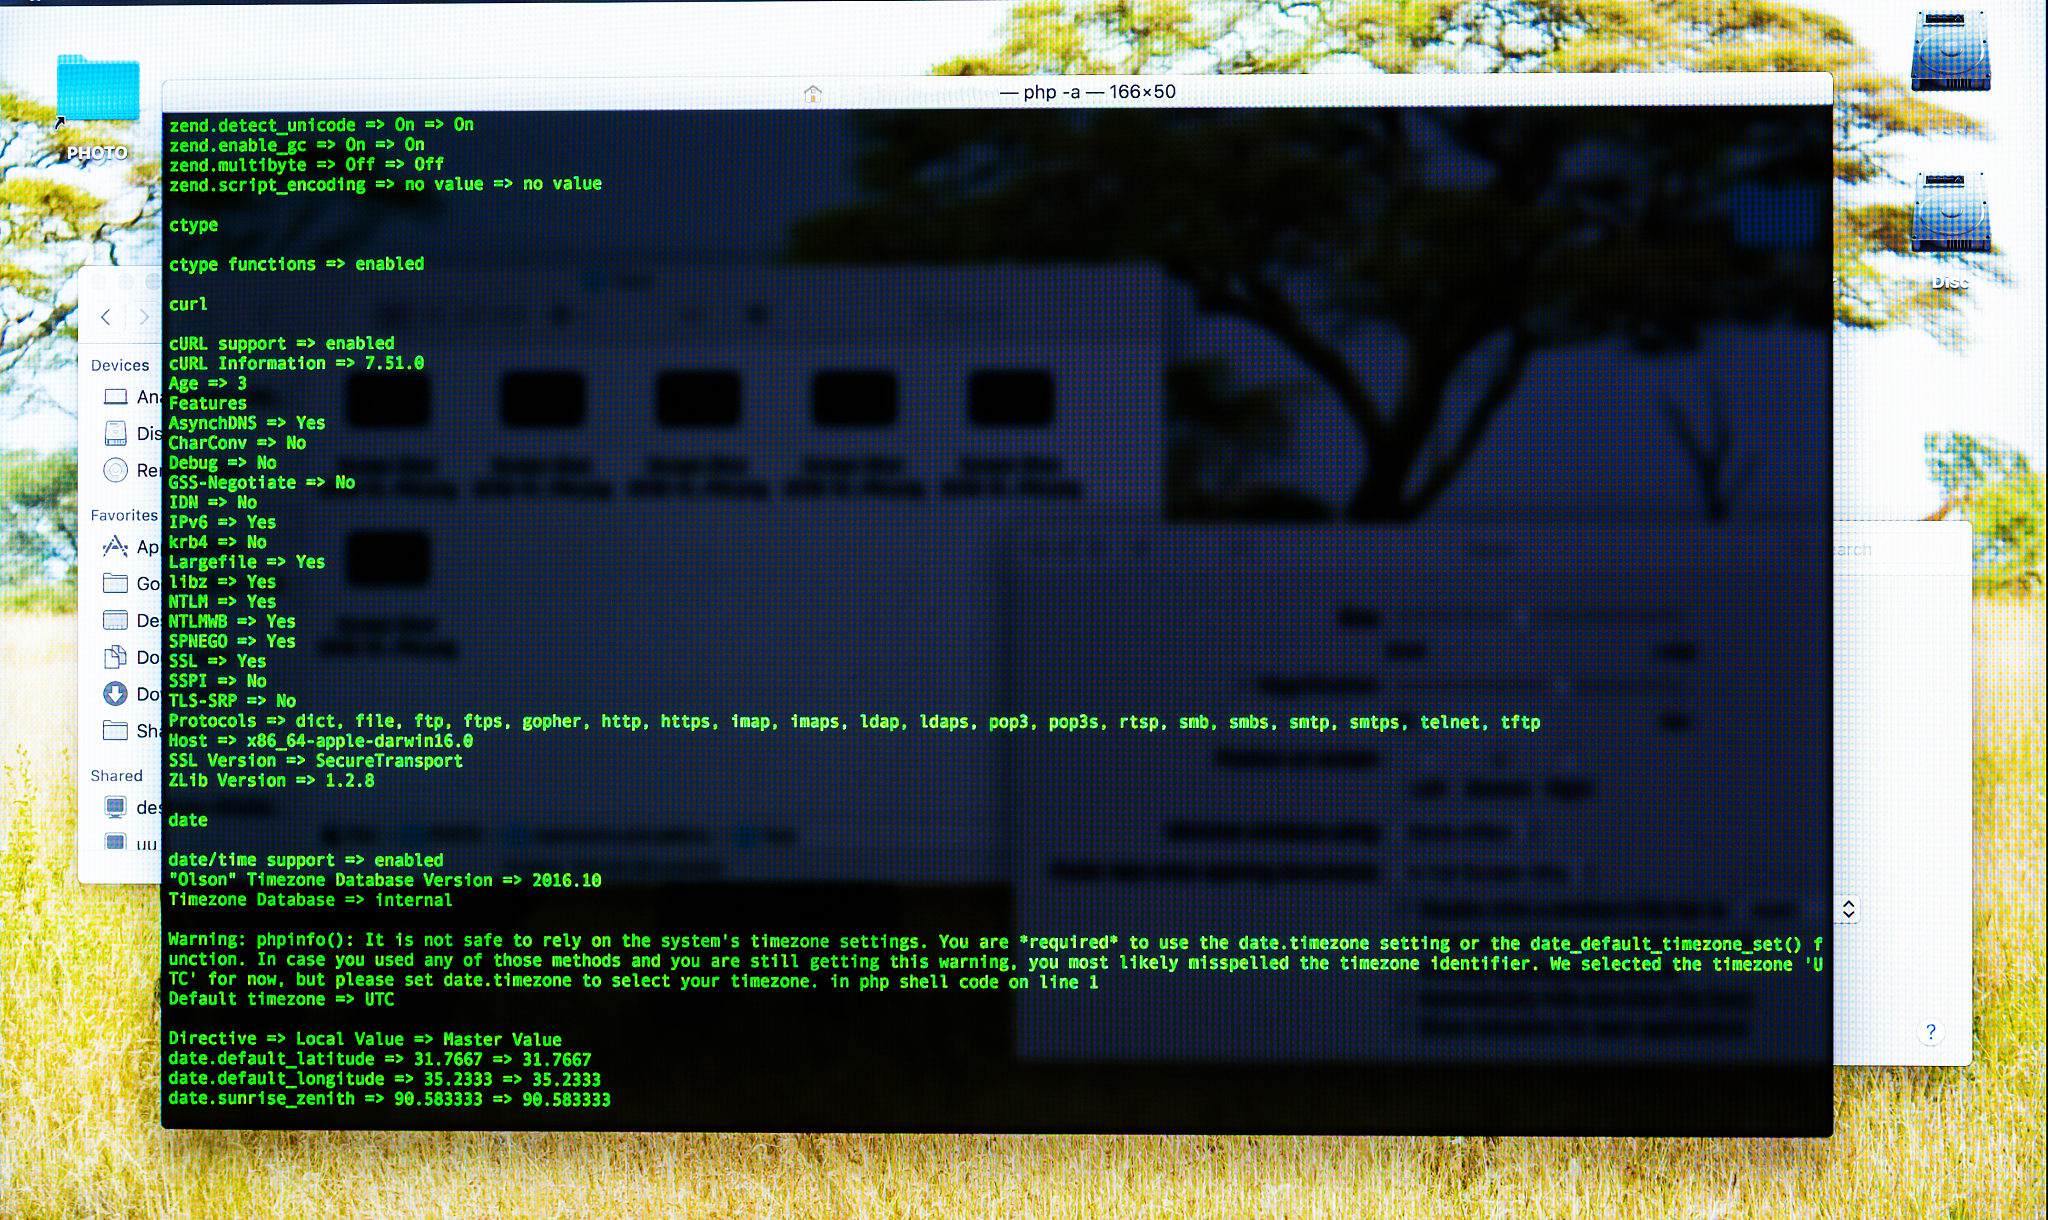This screenshot has height=1220, width=2048.
Task: Click the Favorites heading in Finder sidebar
Action: tap(124, 515)
